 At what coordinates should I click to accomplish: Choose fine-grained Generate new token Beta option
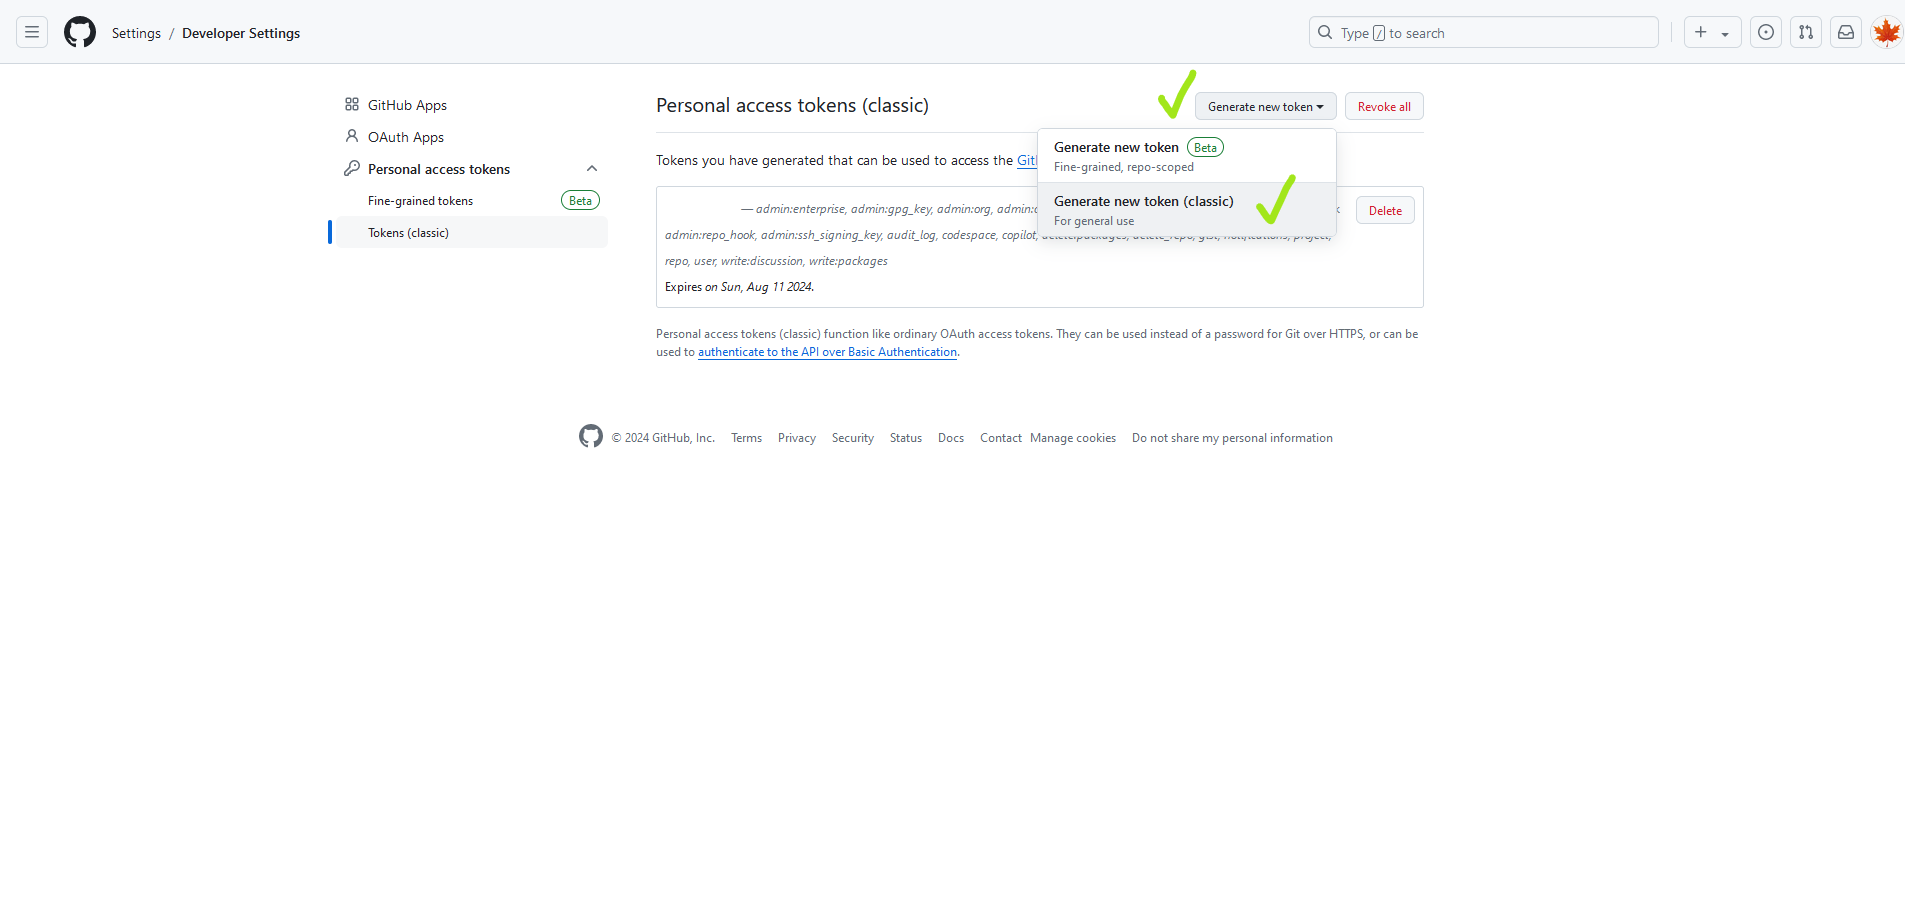pos(1116,155)
